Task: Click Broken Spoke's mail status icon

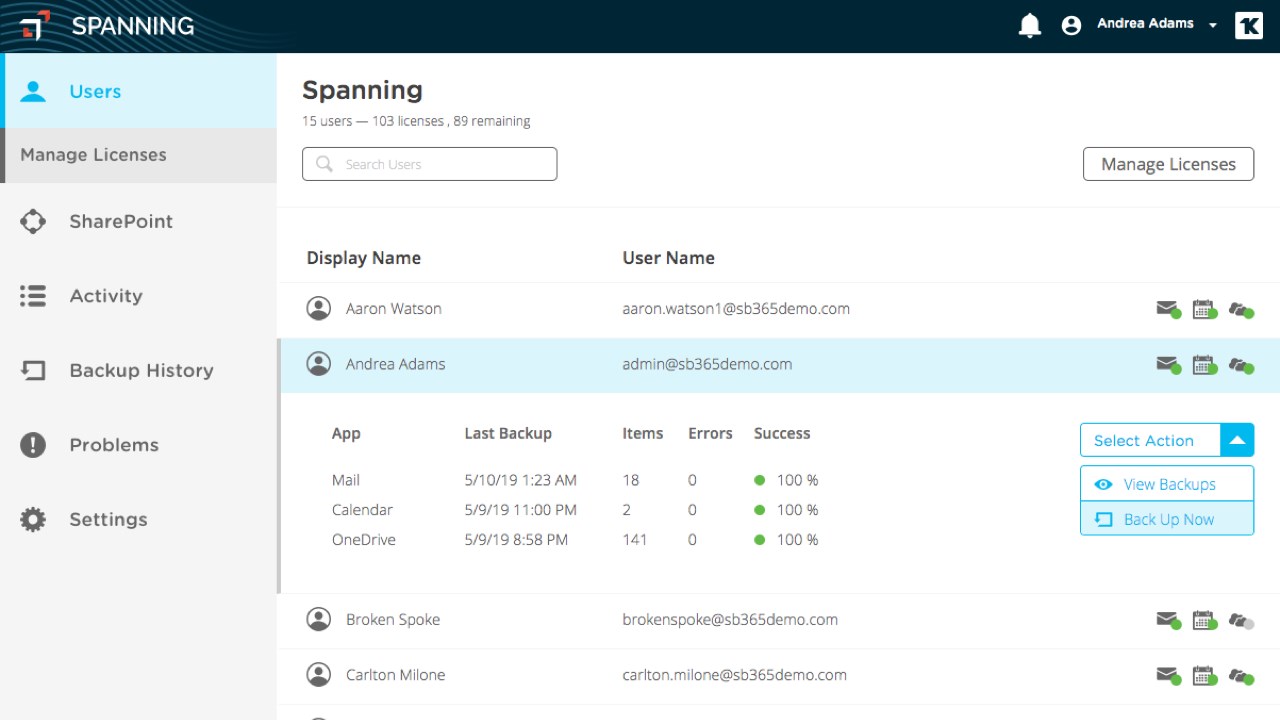Action: 1168,620
